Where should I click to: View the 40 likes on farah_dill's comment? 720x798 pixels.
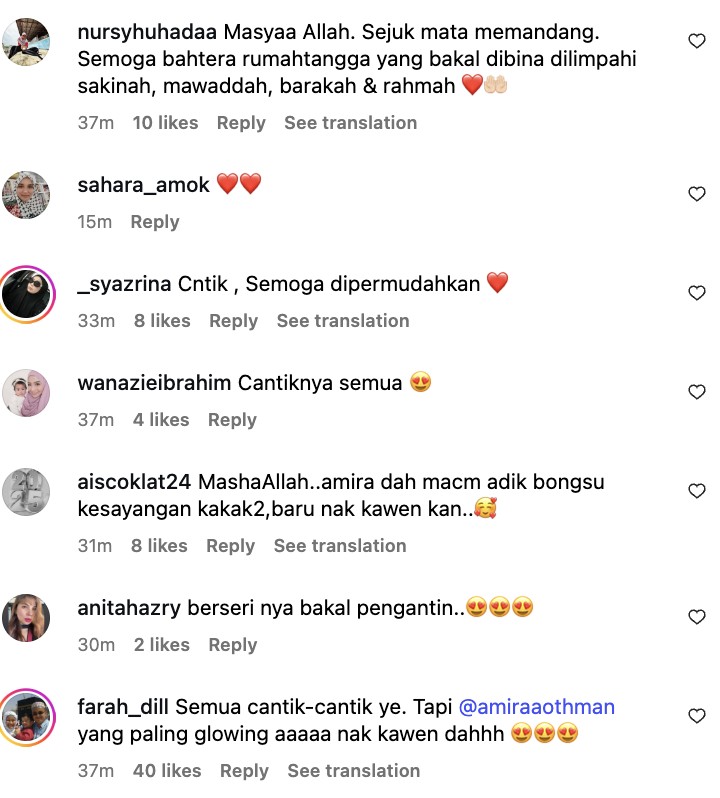tap(167, 771)
